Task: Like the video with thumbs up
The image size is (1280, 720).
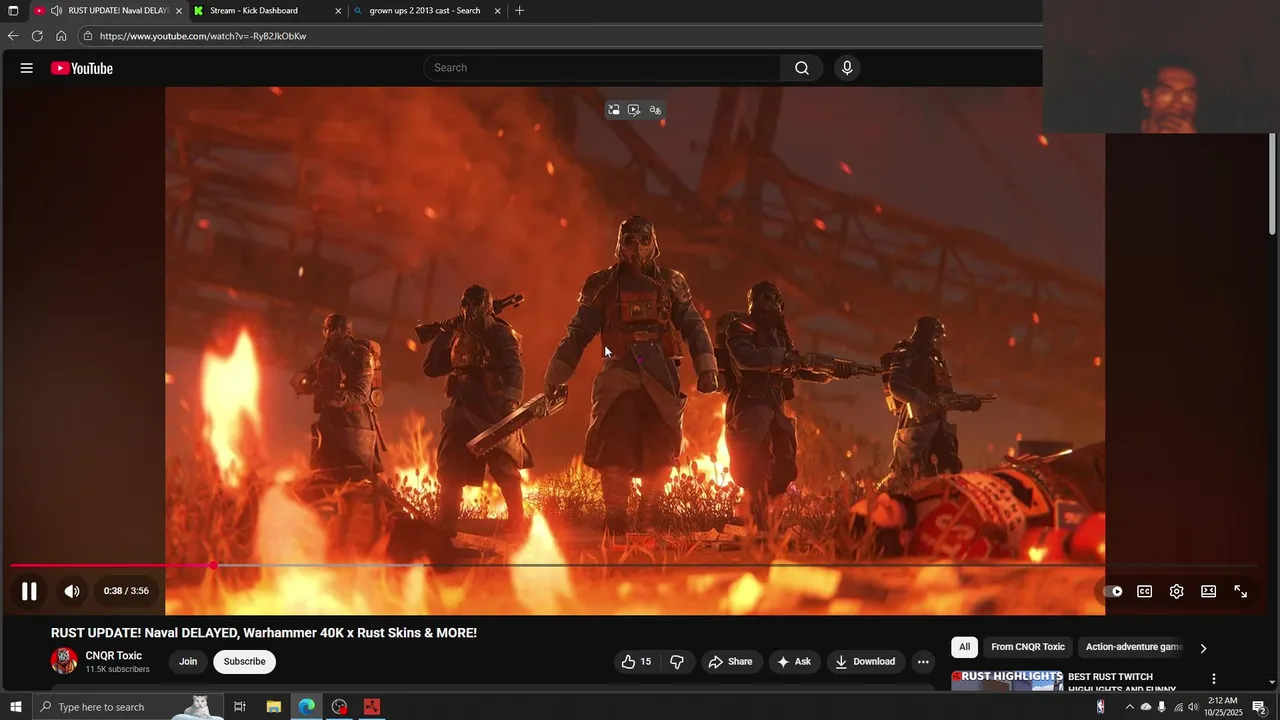Action: pos(636,661)
